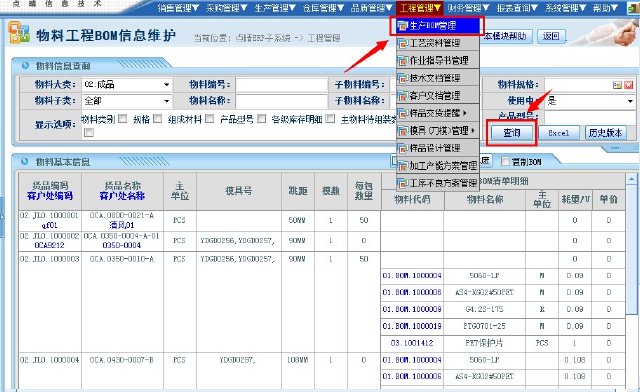Click the 作业指导书管理 menu icon

(x=402, y=61)
